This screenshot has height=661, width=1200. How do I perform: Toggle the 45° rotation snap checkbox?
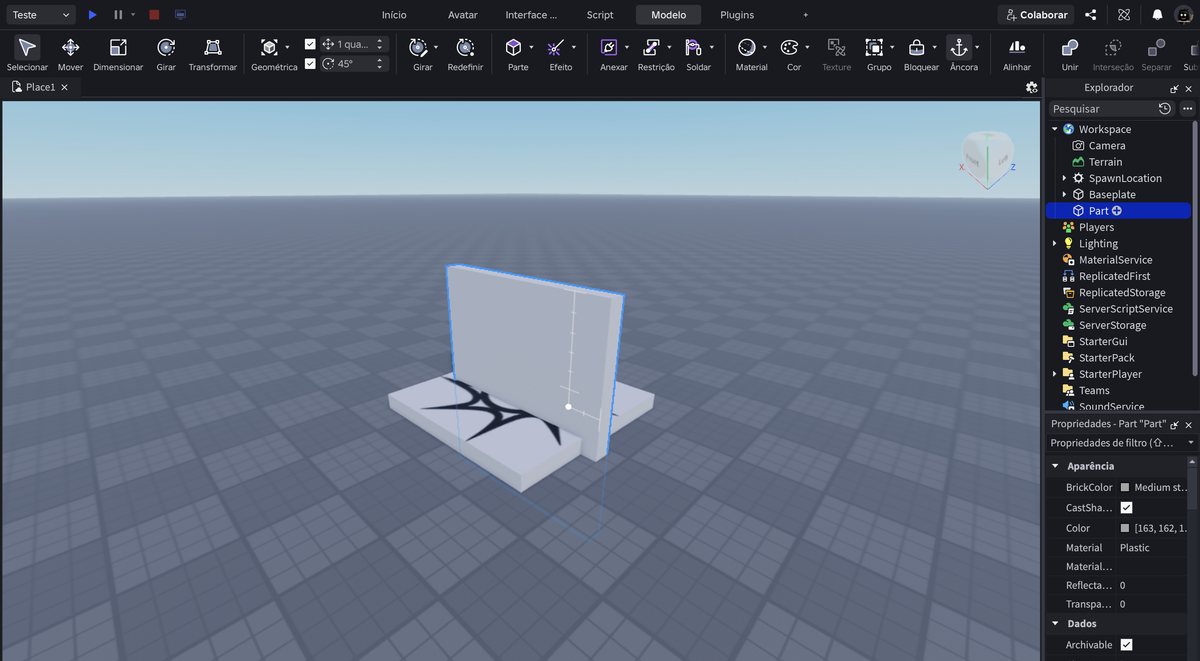pyautogui.click(x=310, y=63)
